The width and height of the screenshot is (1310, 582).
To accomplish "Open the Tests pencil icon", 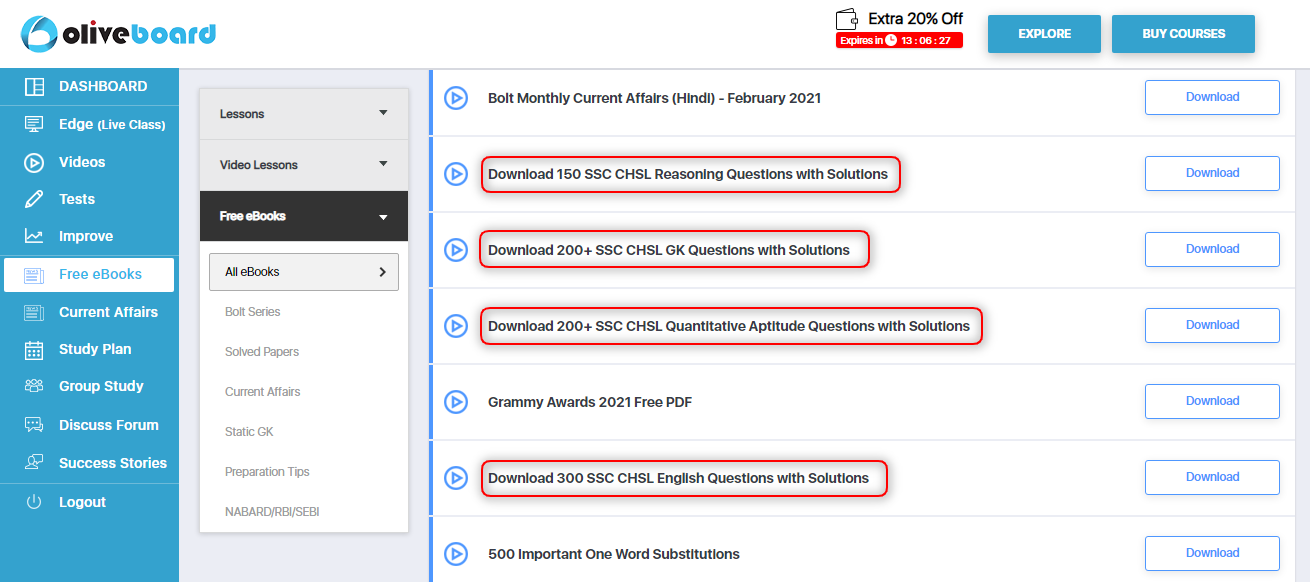I will click(x=34, y=199).
